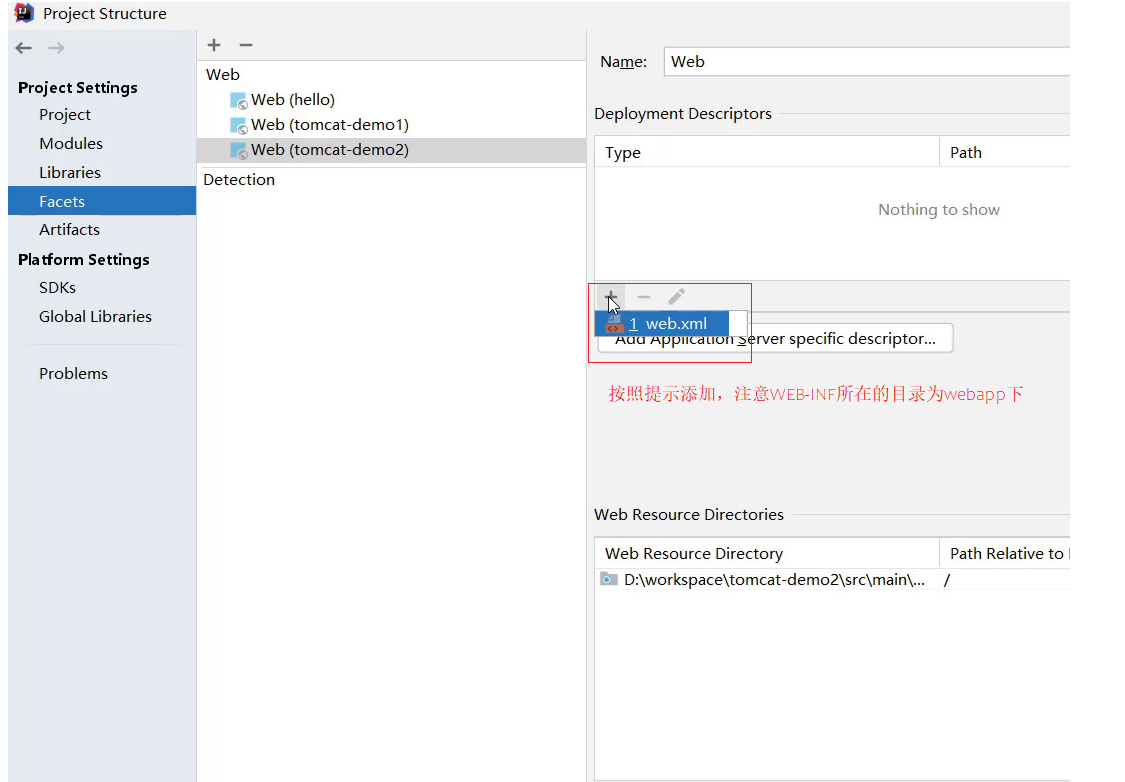The height and width of the screenshot is (782, 1125).
Task: Select the Web facet type node
Action: point(222,75)
